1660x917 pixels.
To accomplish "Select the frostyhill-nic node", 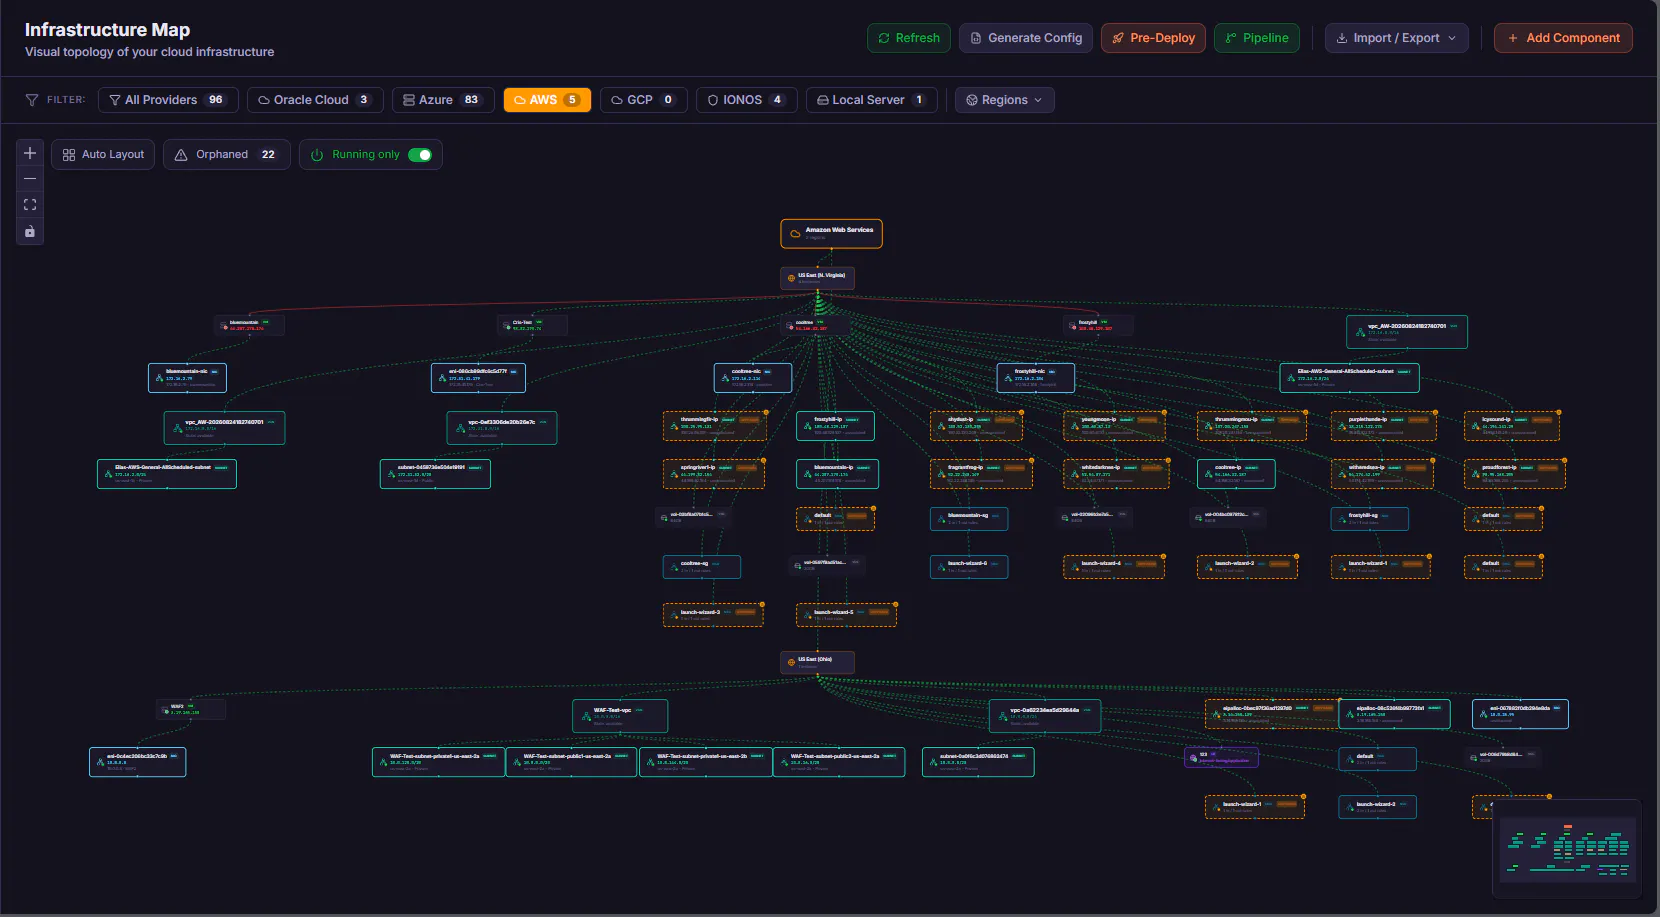I will [x=1036, y=378].
